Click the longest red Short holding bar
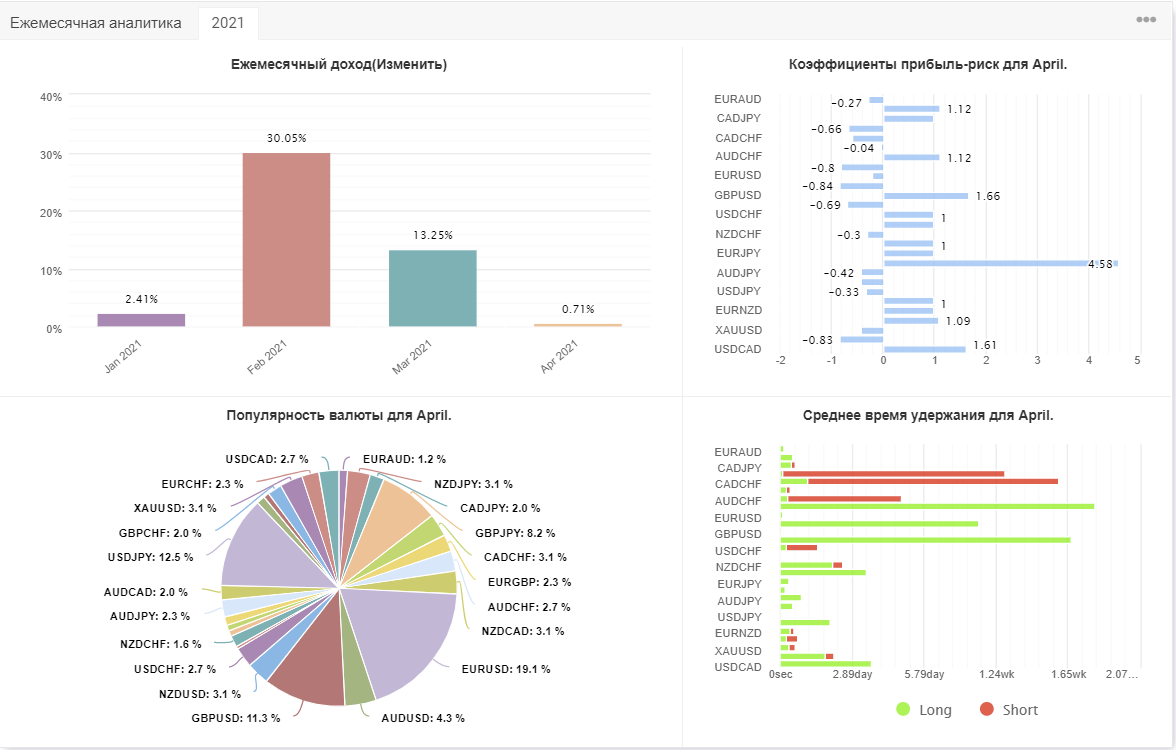1176x750 pixels. click(x=933, y=482)
